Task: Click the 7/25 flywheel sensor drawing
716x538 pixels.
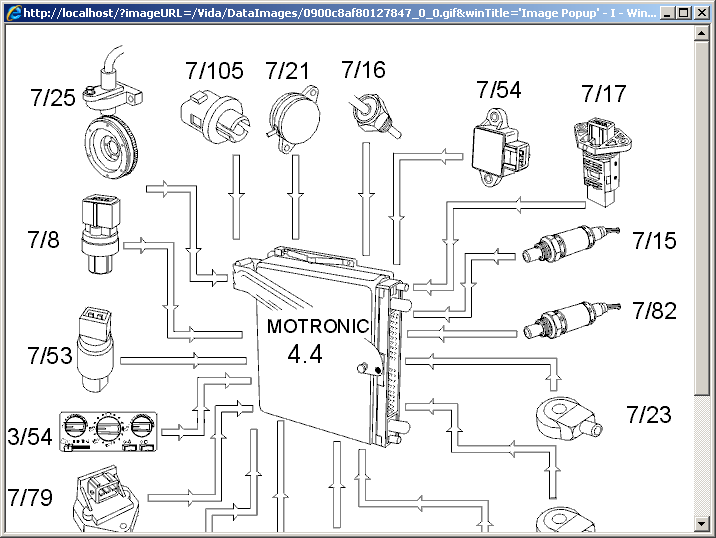Action: pos(113,114)
